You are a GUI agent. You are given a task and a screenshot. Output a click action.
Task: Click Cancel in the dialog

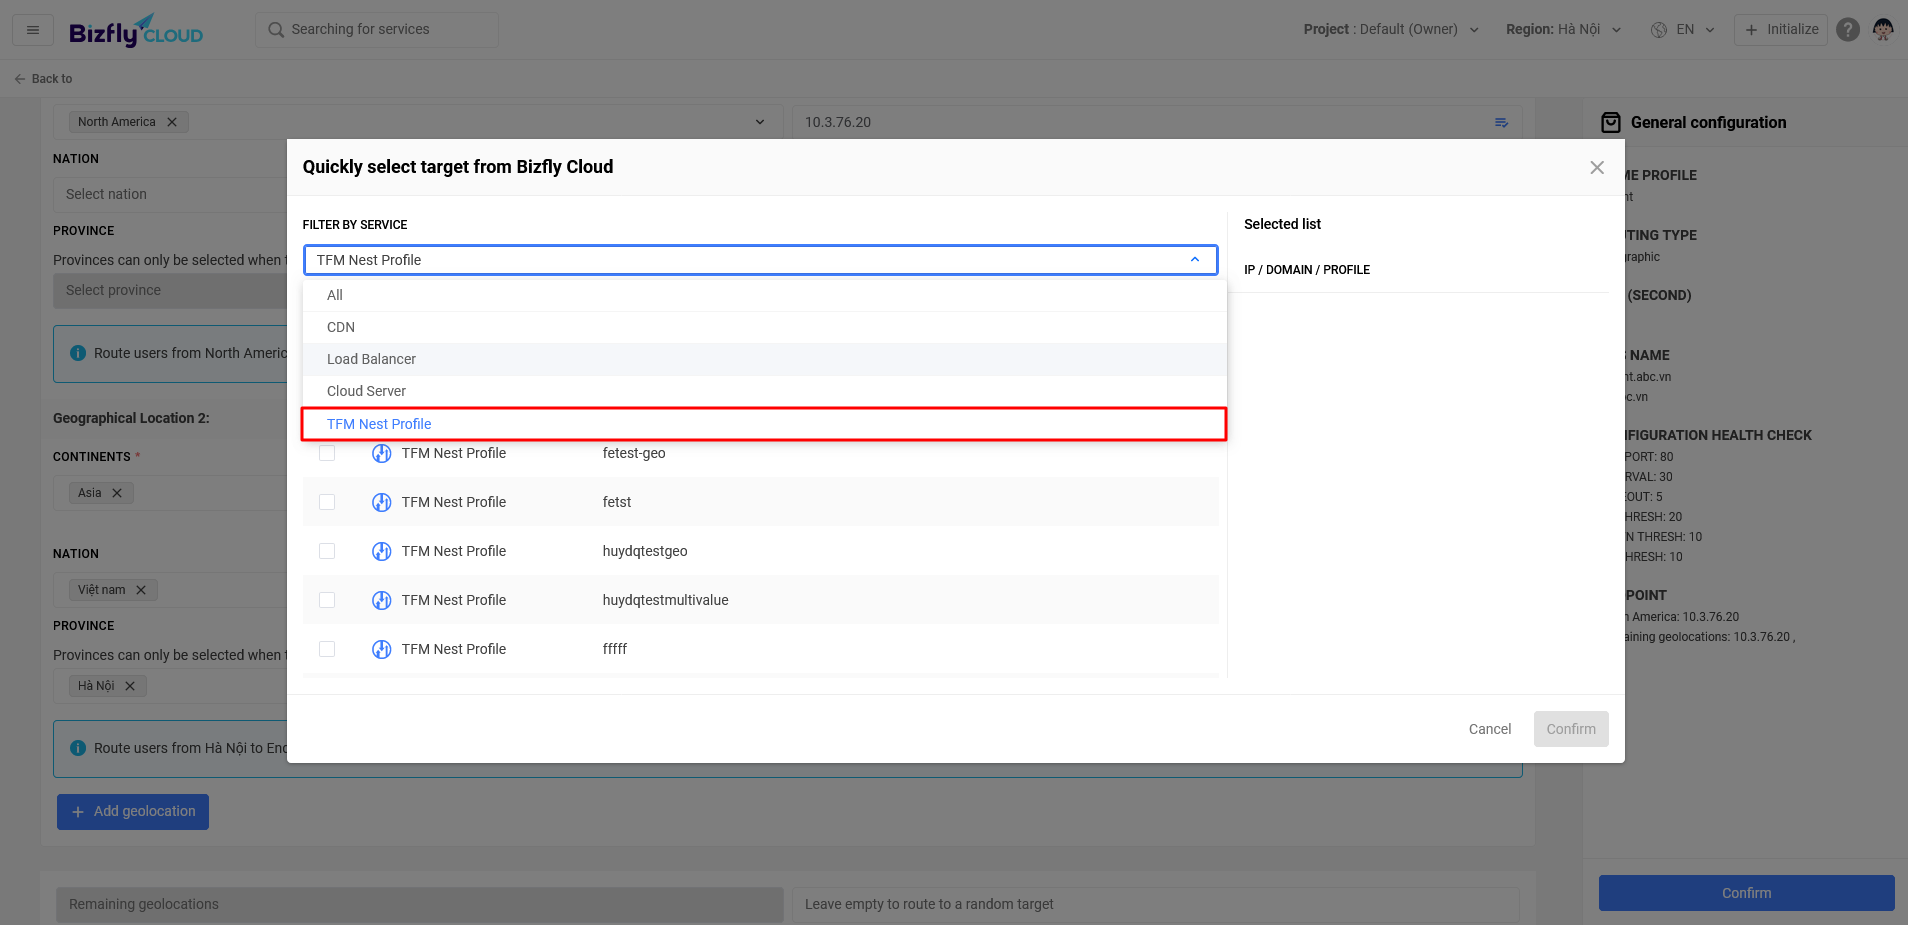pyautogui.click(x=1490, y=729)
